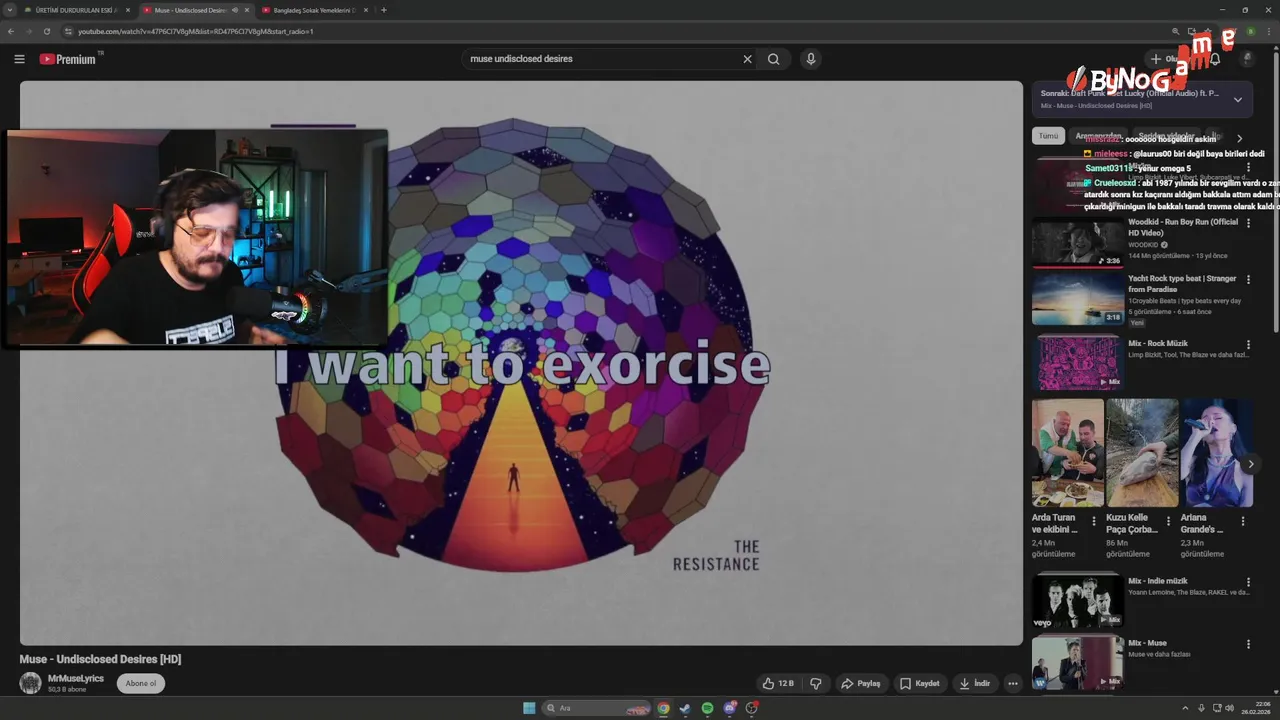Open Steam from the taskbar
This screenshot has width=1280, height=720.
[x=685, y=708]
